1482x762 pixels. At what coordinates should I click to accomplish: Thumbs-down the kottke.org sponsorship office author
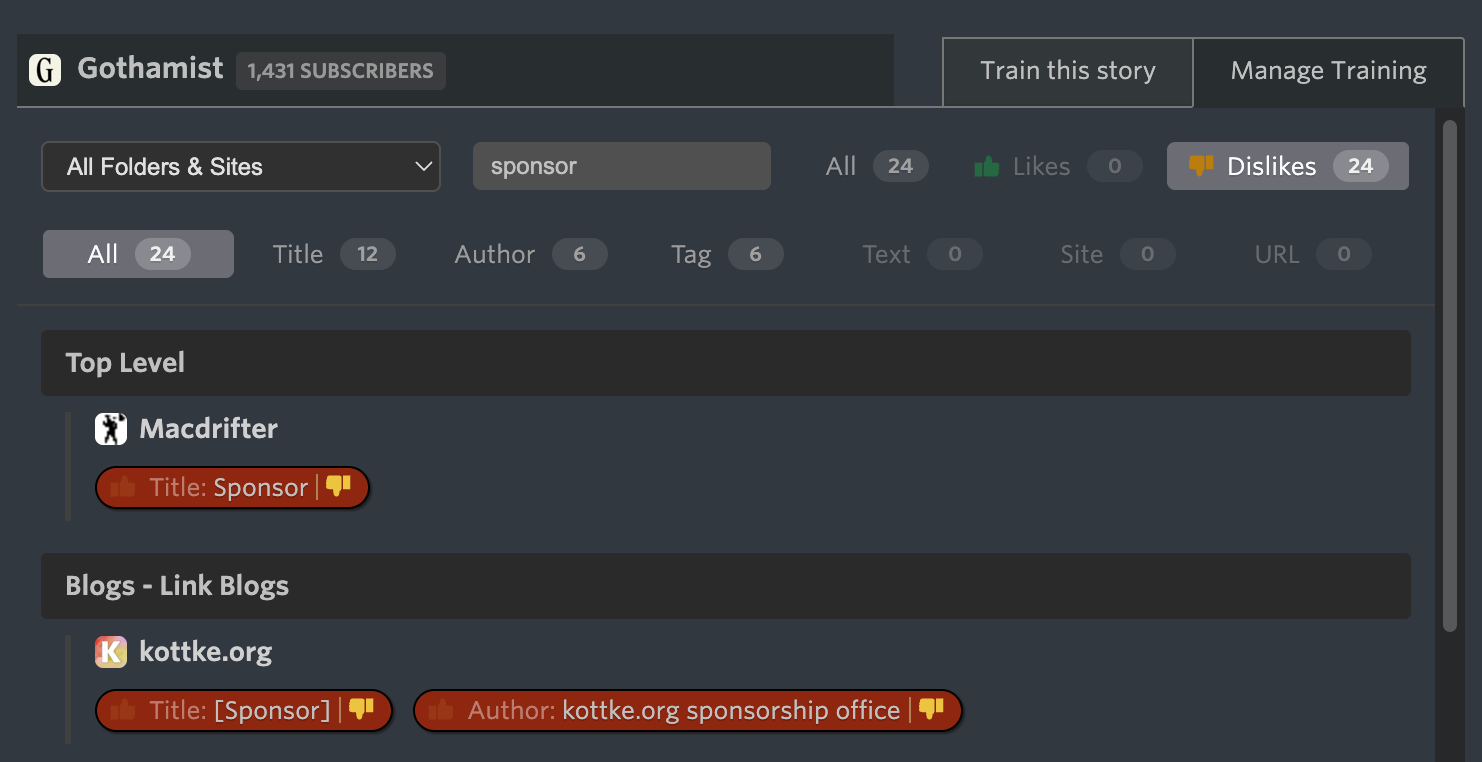[x=932, y=710]
